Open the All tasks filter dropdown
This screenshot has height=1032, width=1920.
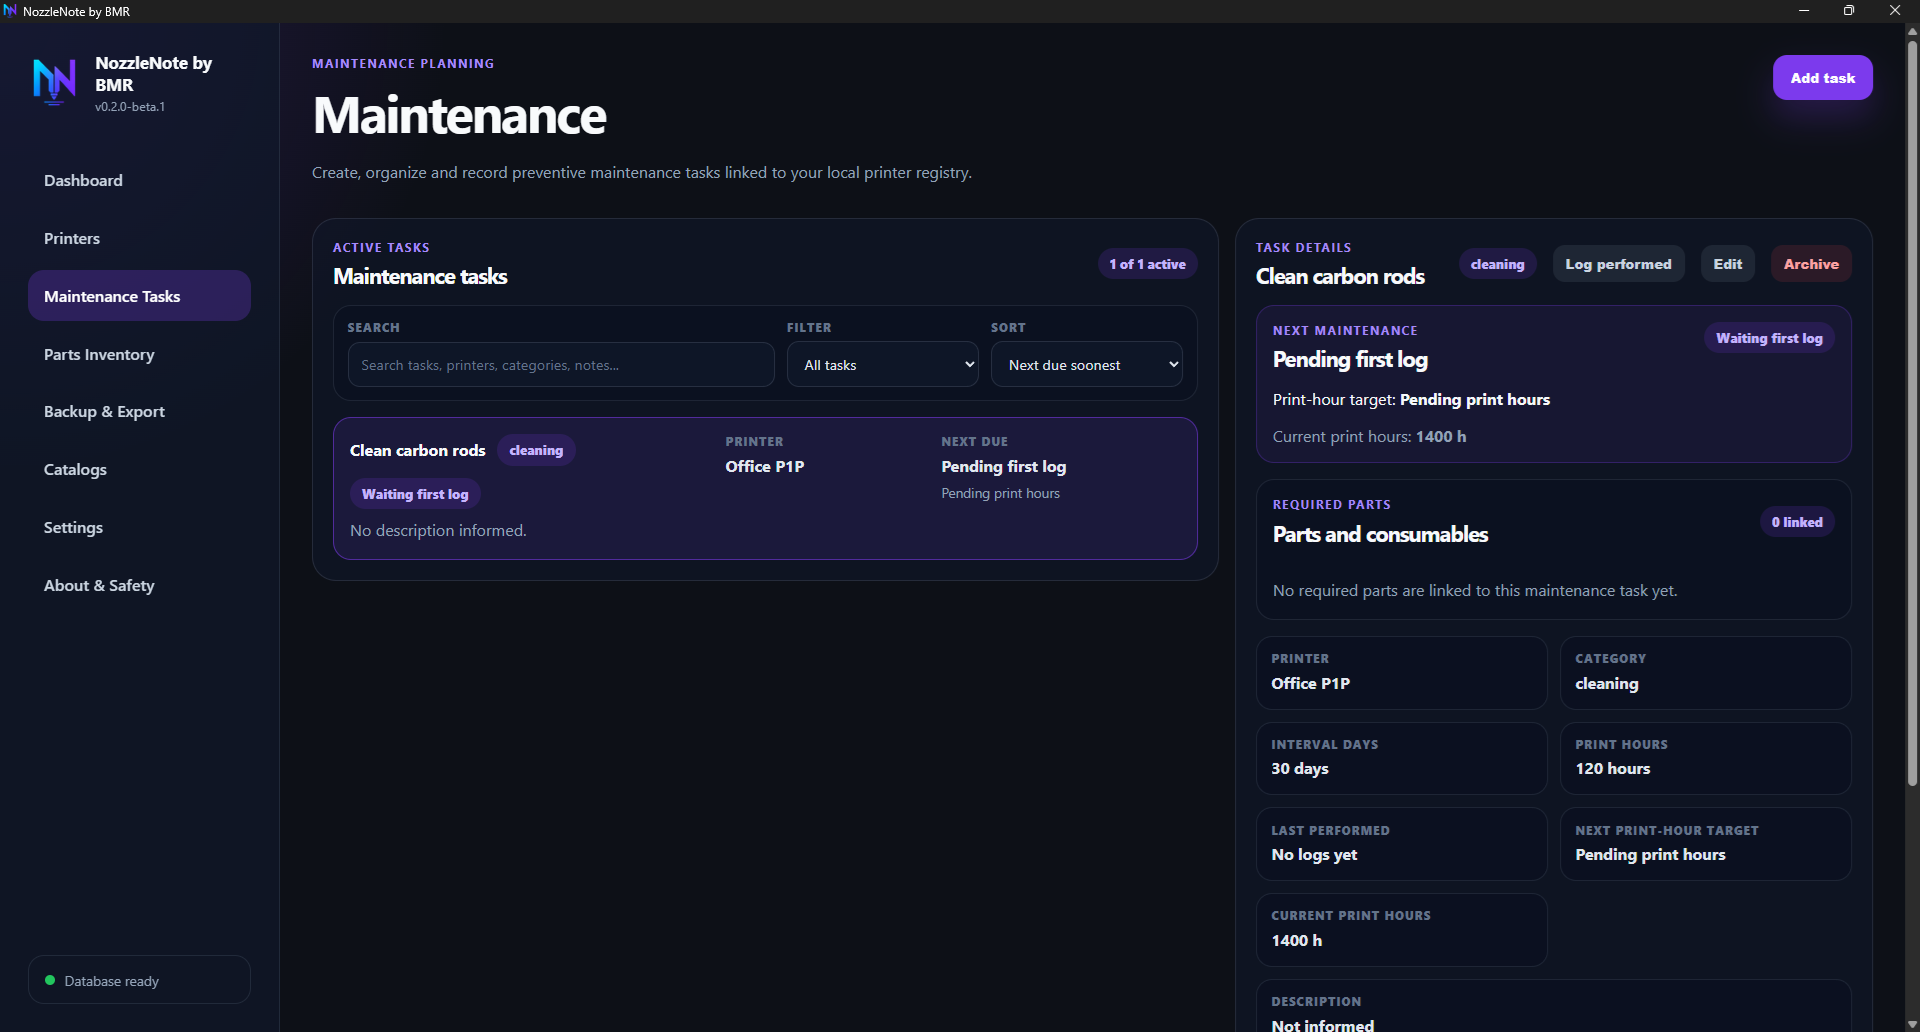884,365
